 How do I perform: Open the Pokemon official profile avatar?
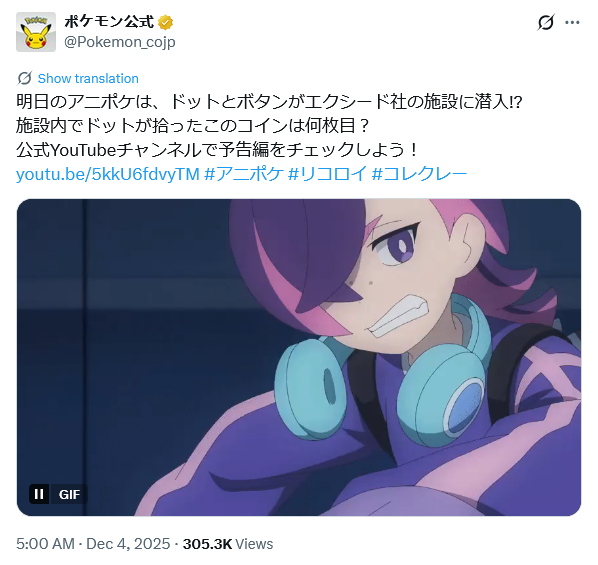pos(36,32)
